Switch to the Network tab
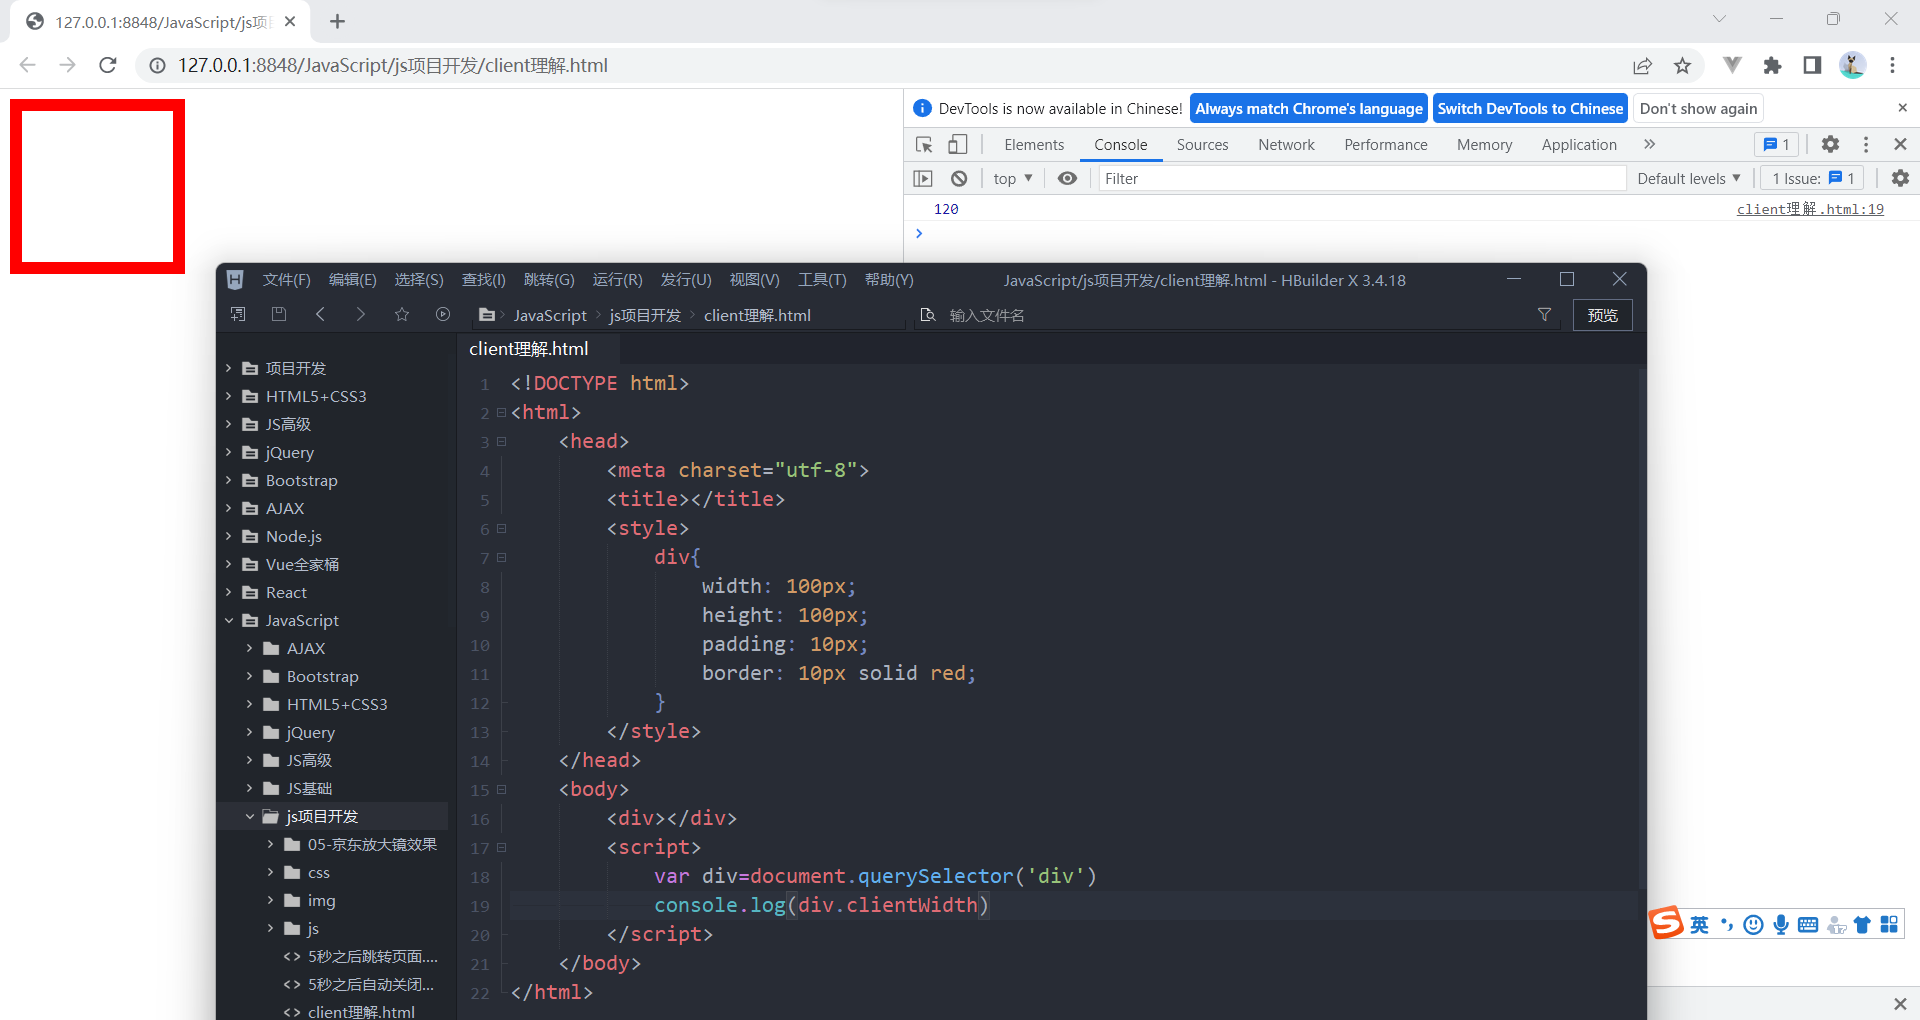 tap(1286, 144)
